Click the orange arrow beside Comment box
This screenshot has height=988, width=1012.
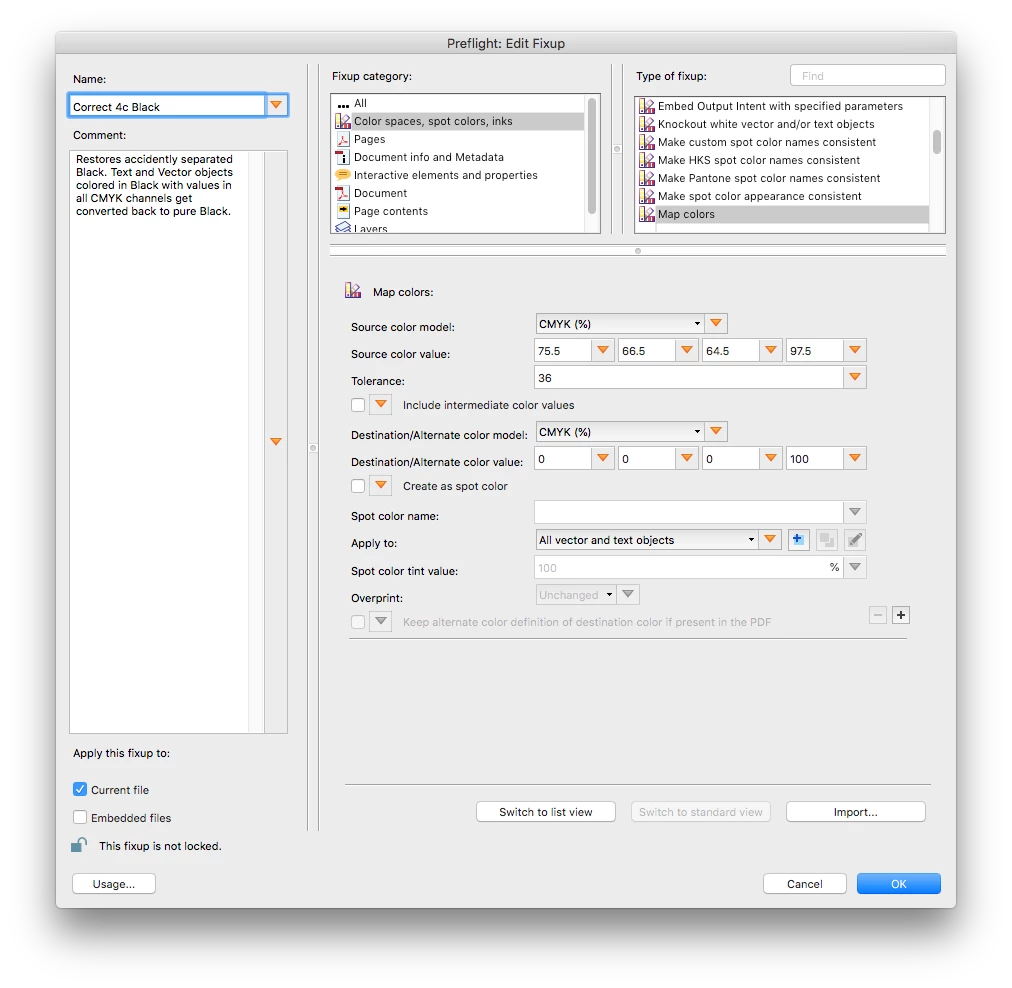[x=276, y=441]
